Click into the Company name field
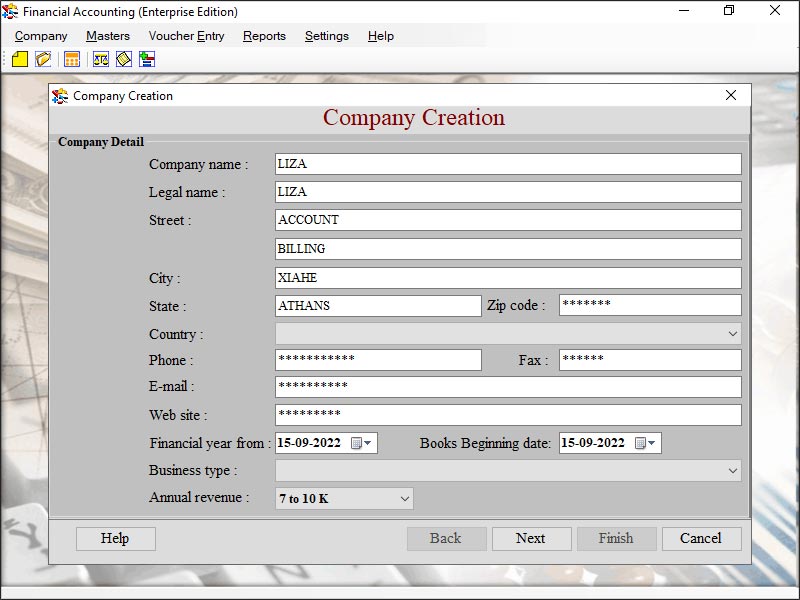The height and width of the screenshot is (600, 800). click(508, 164)
